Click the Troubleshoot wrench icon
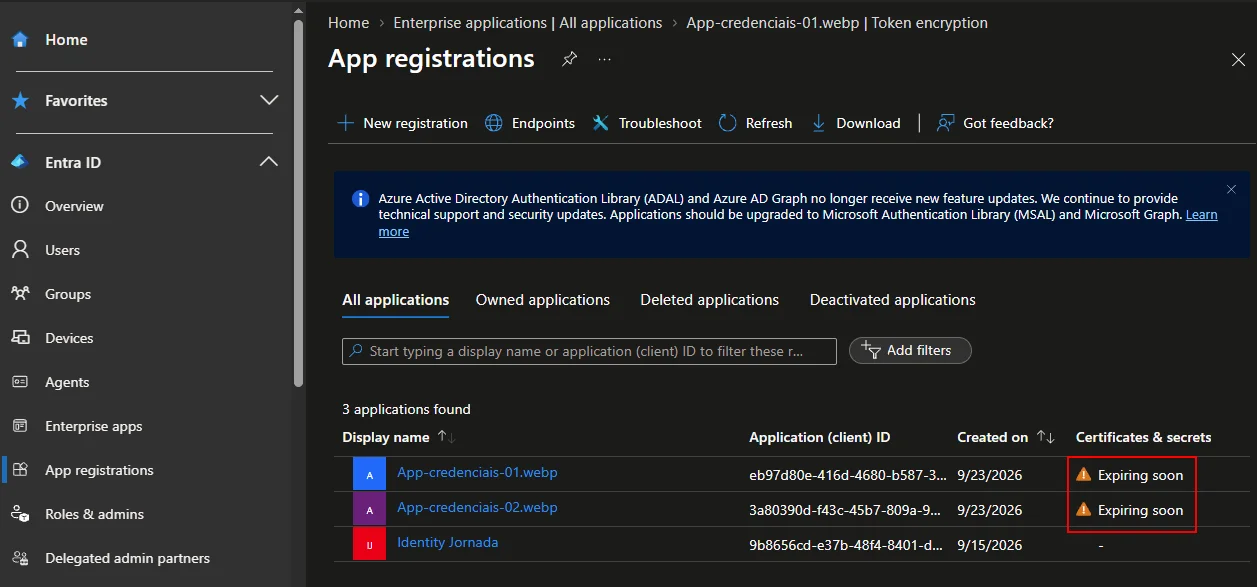The width and height of the screenshot is (1257, 587). coord(600,123)
